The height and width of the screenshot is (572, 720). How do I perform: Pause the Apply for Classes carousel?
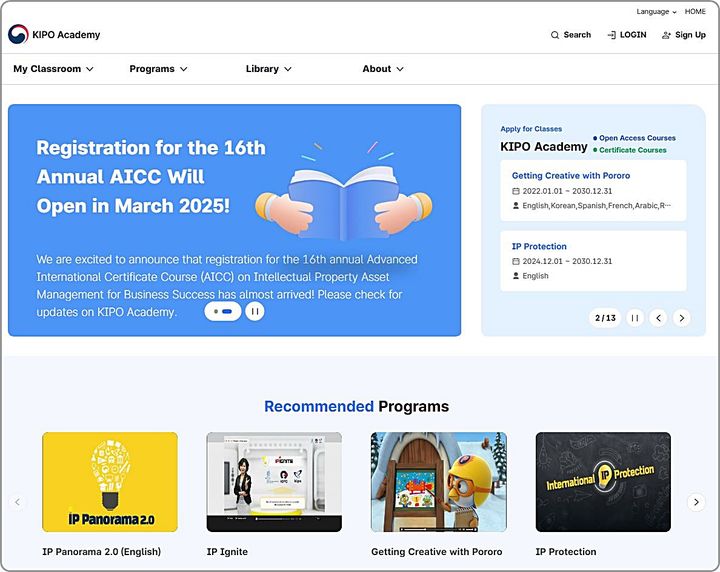[x=635, y=318]
